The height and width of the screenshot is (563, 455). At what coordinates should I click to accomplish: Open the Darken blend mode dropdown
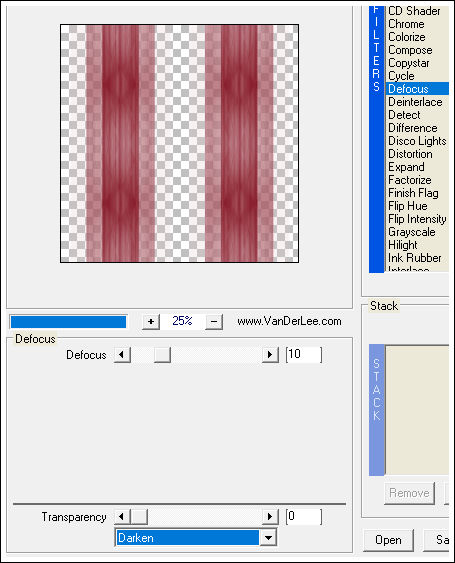268,538
